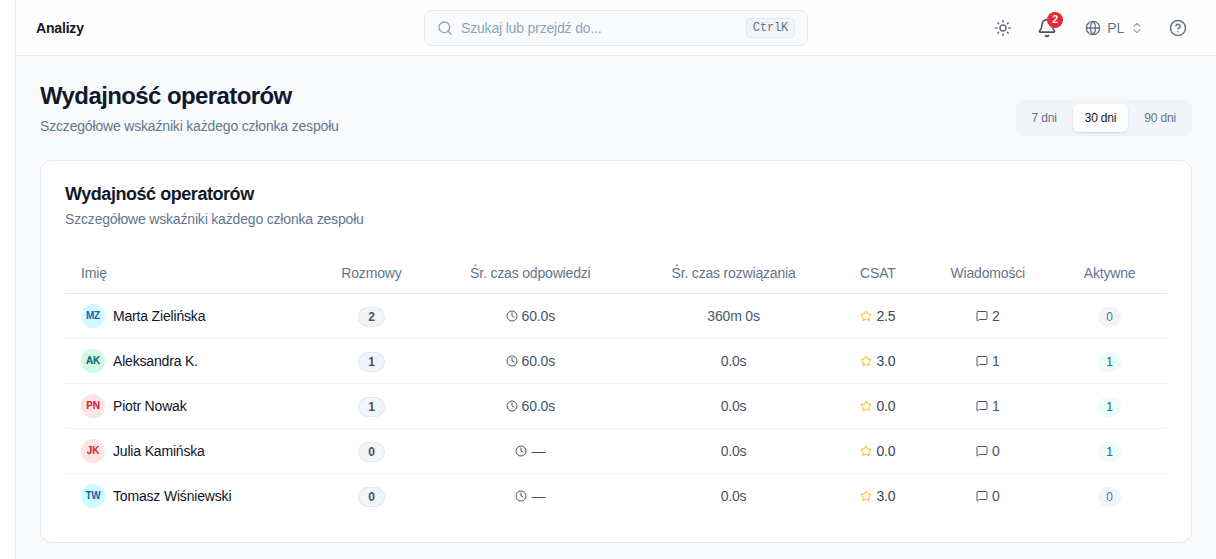The height and width of the screenshot is (559, 1216).
Task: Open the Analizy section title
Action: click(60, 28)
